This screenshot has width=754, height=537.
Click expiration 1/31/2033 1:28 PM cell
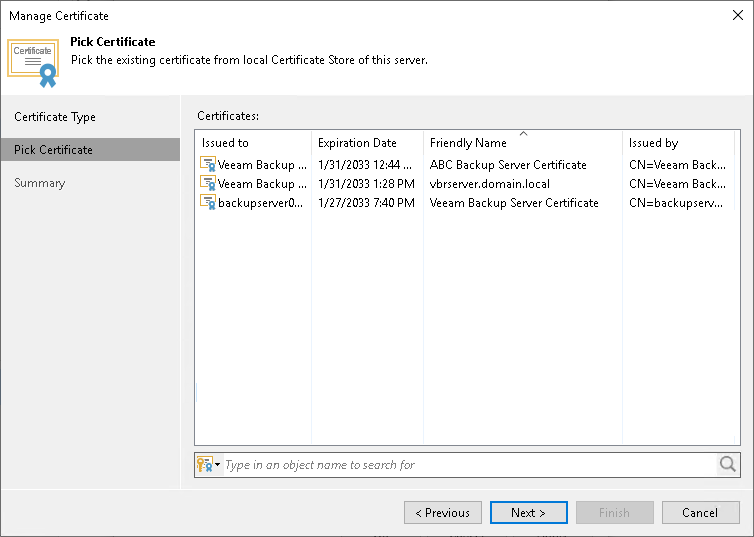(x=366, y=184)
